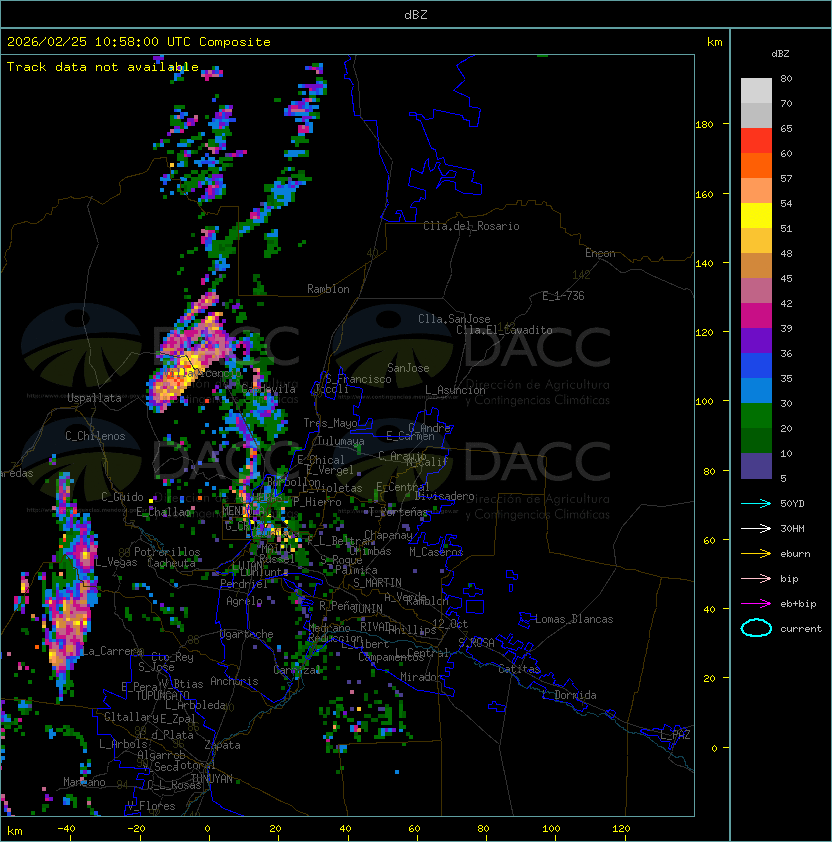This screenshot has width=832, height=842.
Task: Click the Encon map label
Action: [x=600, y=253]
